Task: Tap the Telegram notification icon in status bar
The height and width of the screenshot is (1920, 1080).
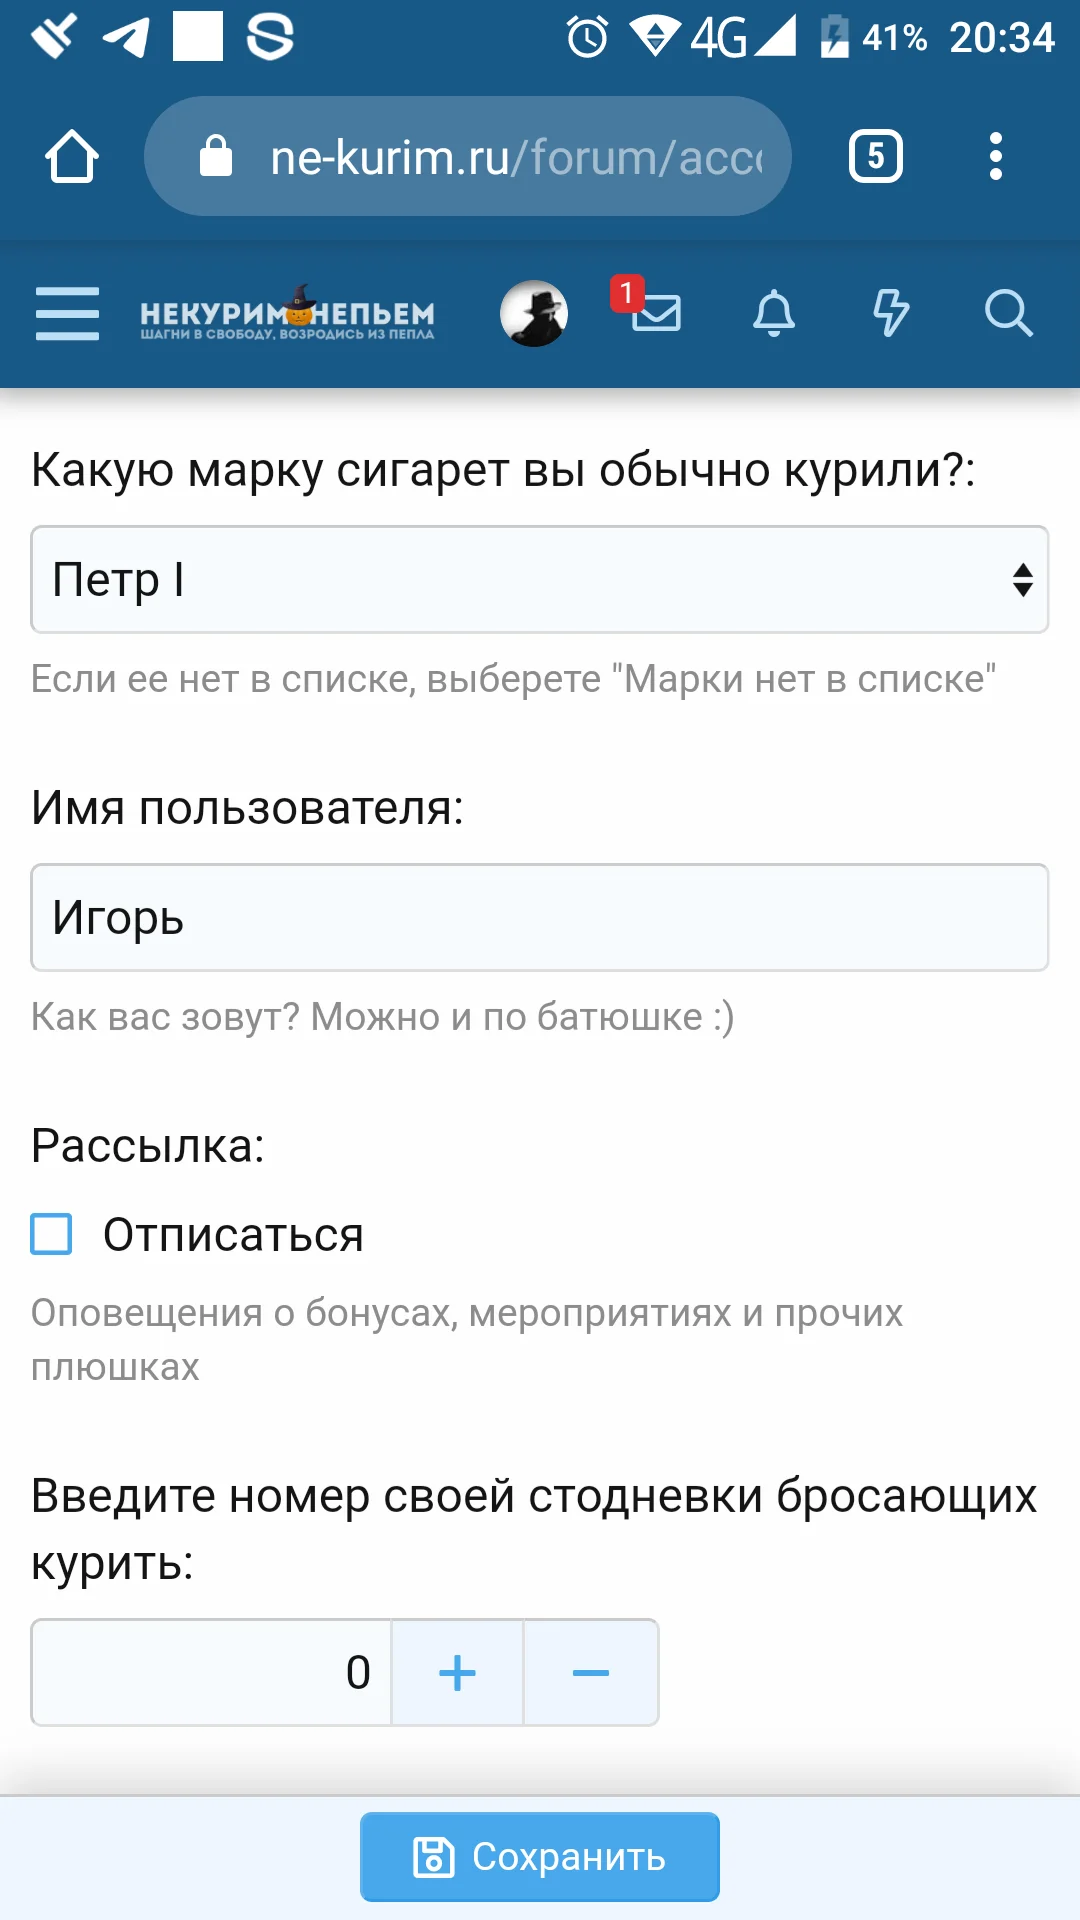Action: (x=127, y=38)
